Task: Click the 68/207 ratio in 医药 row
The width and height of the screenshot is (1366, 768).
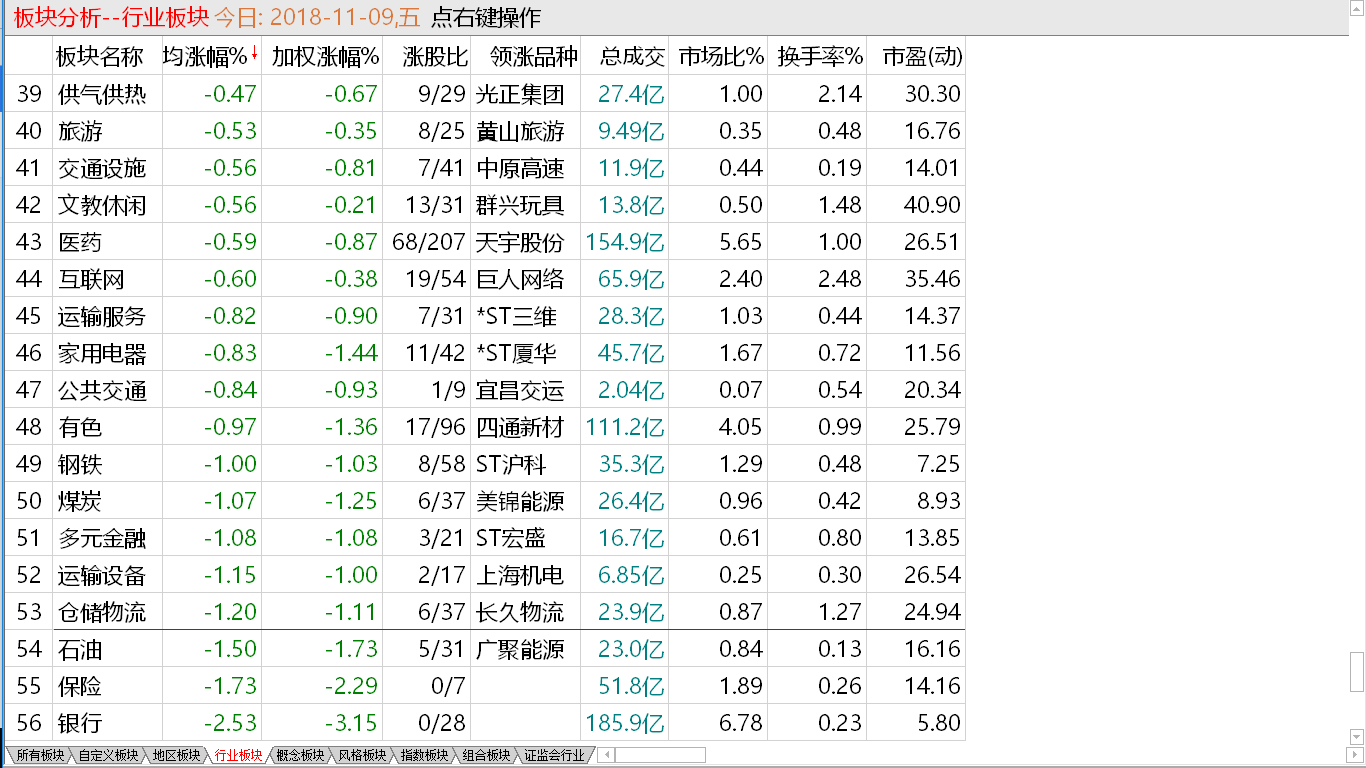Action: (x=430, y=242)
